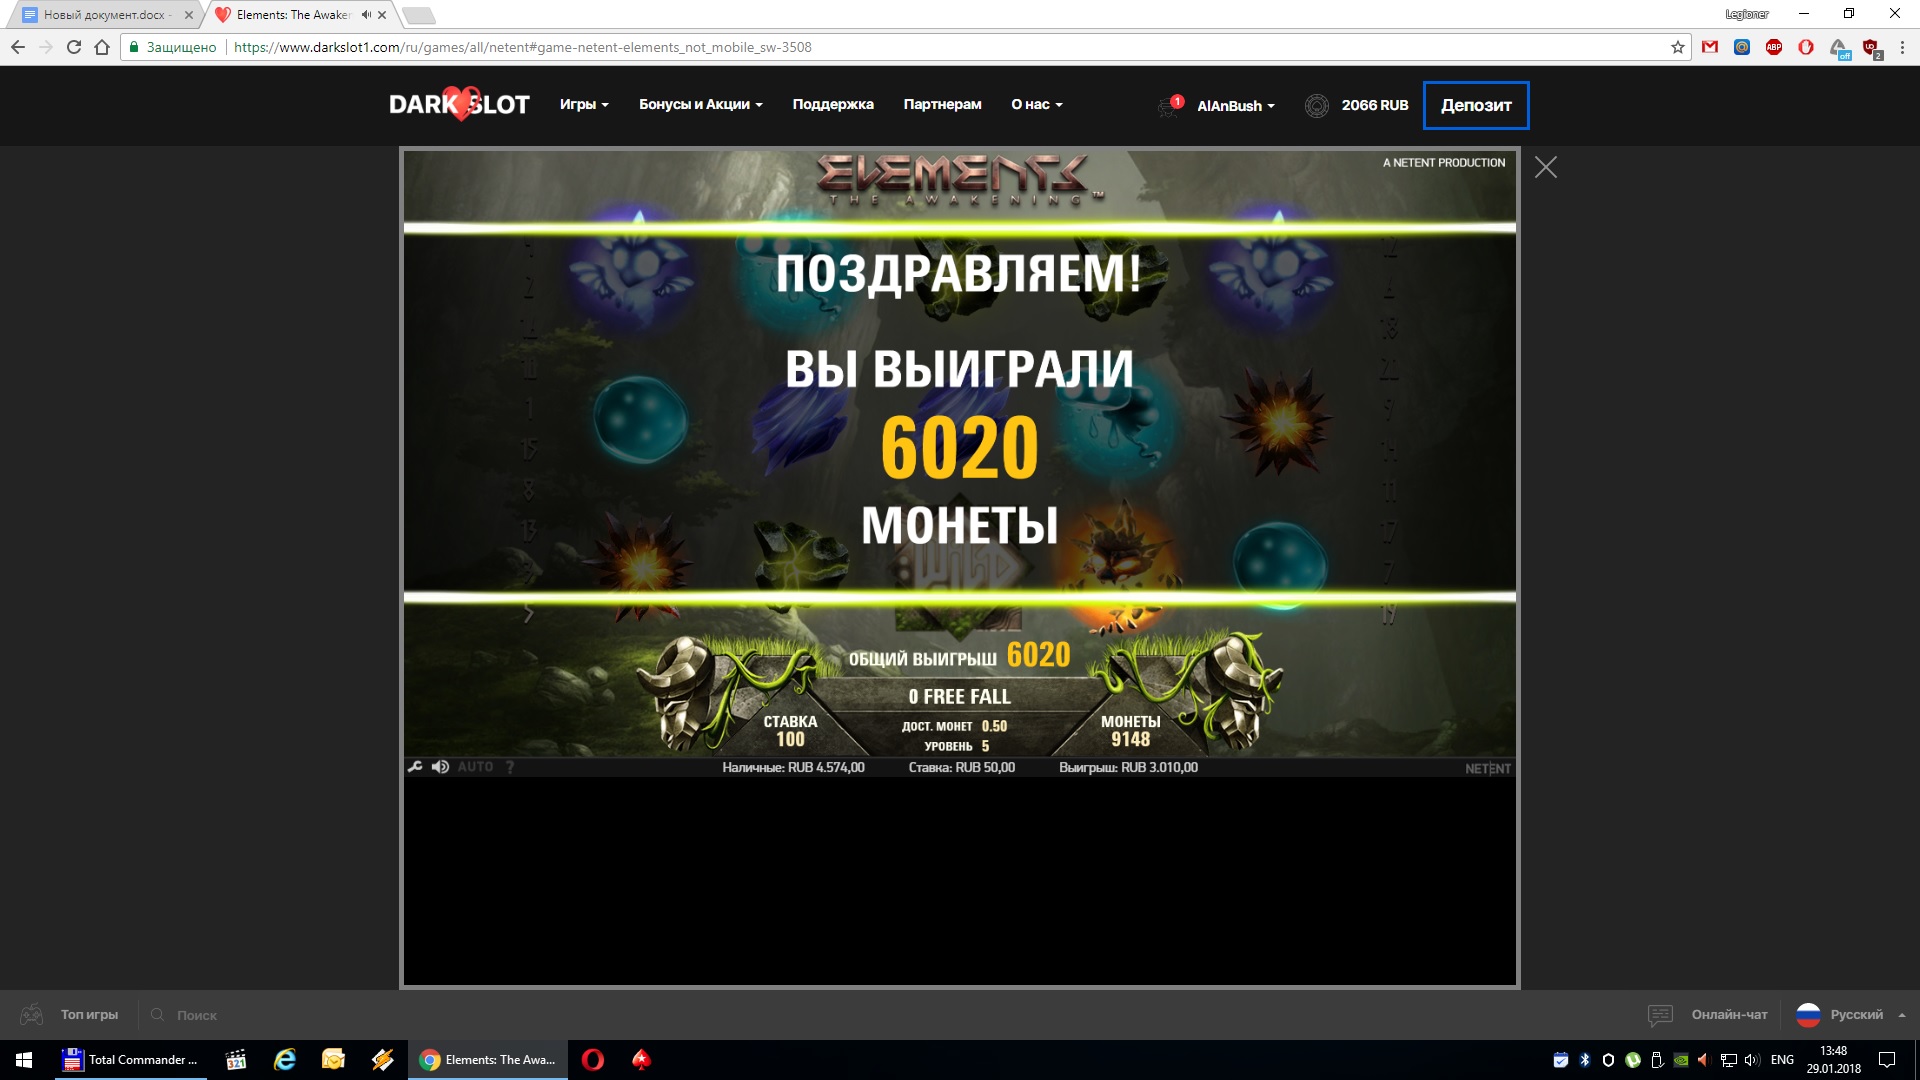Click the NETENT logo in game bar

1488,768
